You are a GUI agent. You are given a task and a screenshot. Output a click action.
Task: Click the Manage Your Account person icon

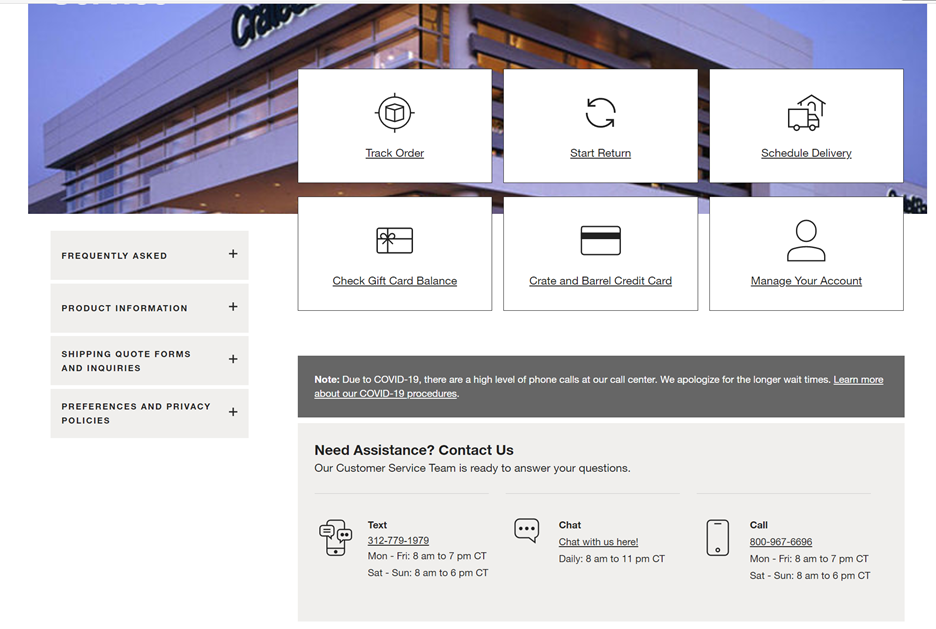coord(806,240)
